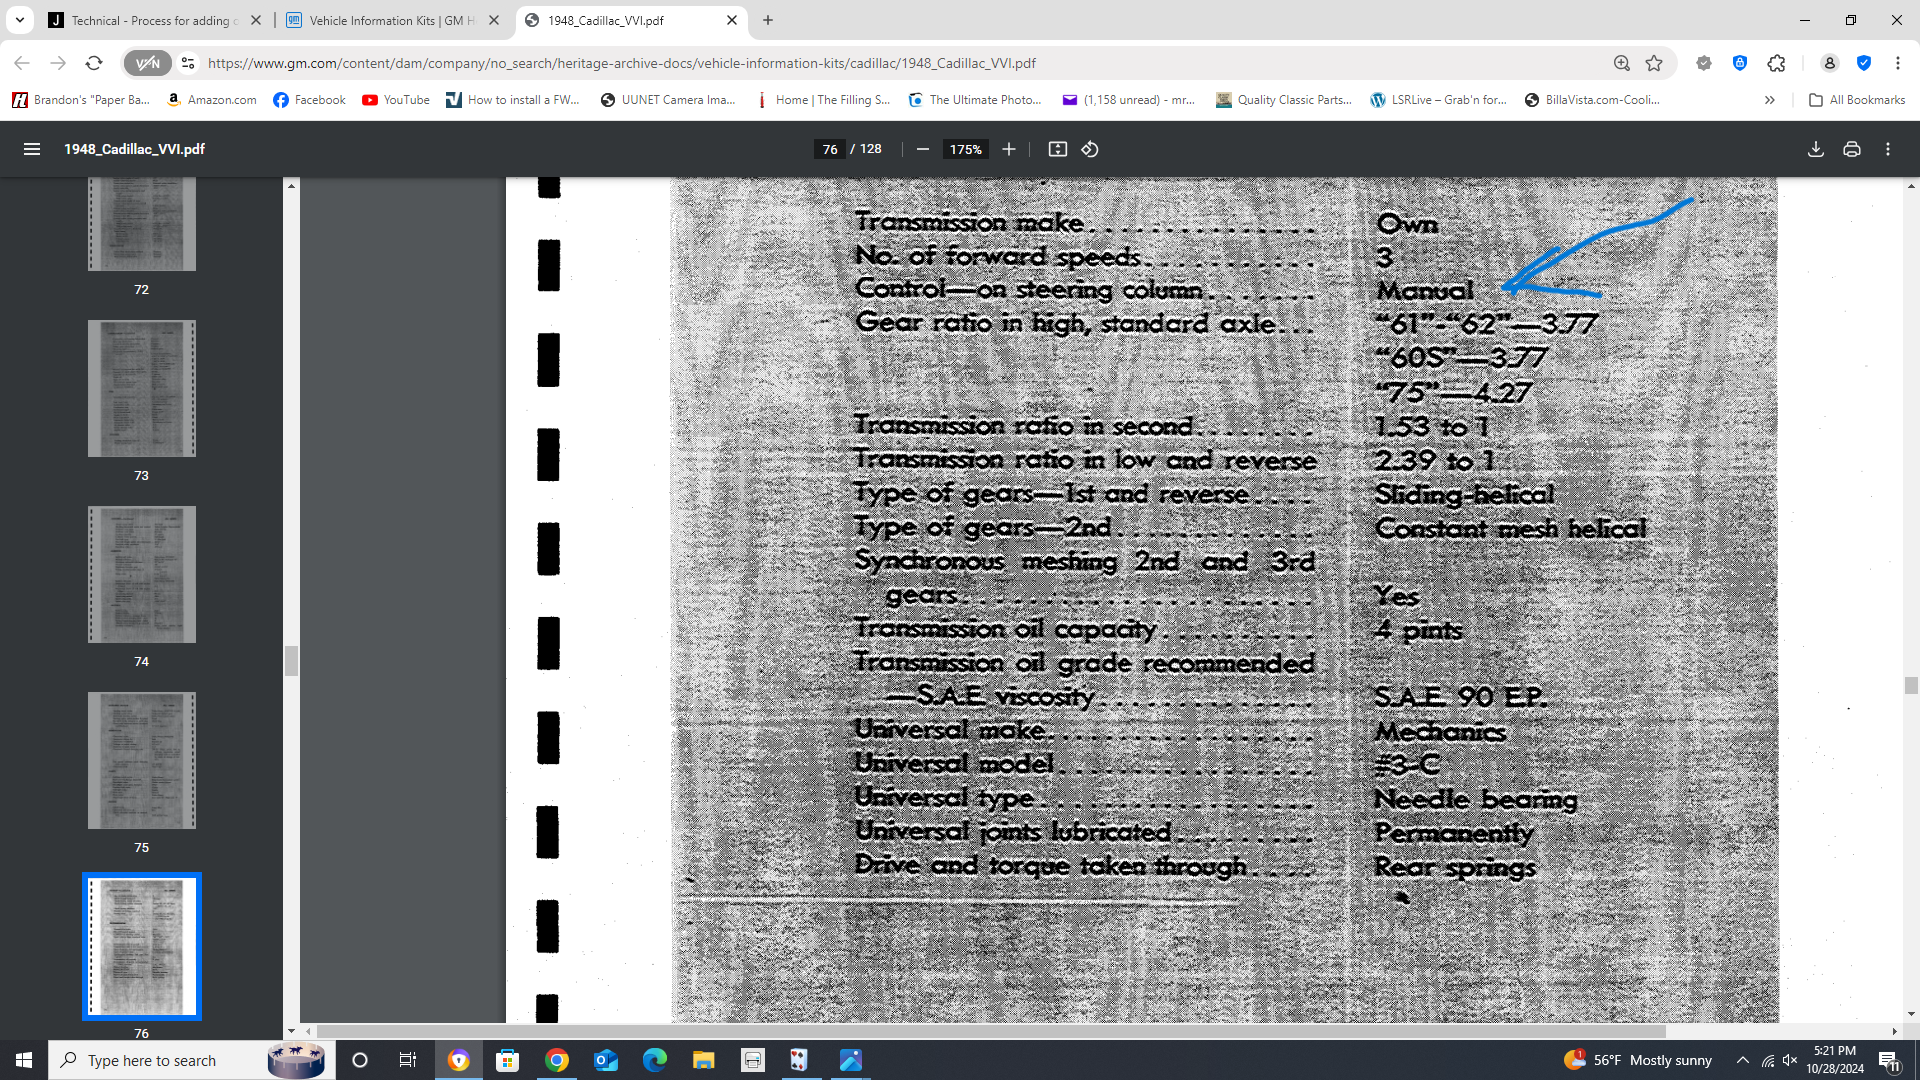Open File Explorer from the taskbar

tap(703, 1060)
